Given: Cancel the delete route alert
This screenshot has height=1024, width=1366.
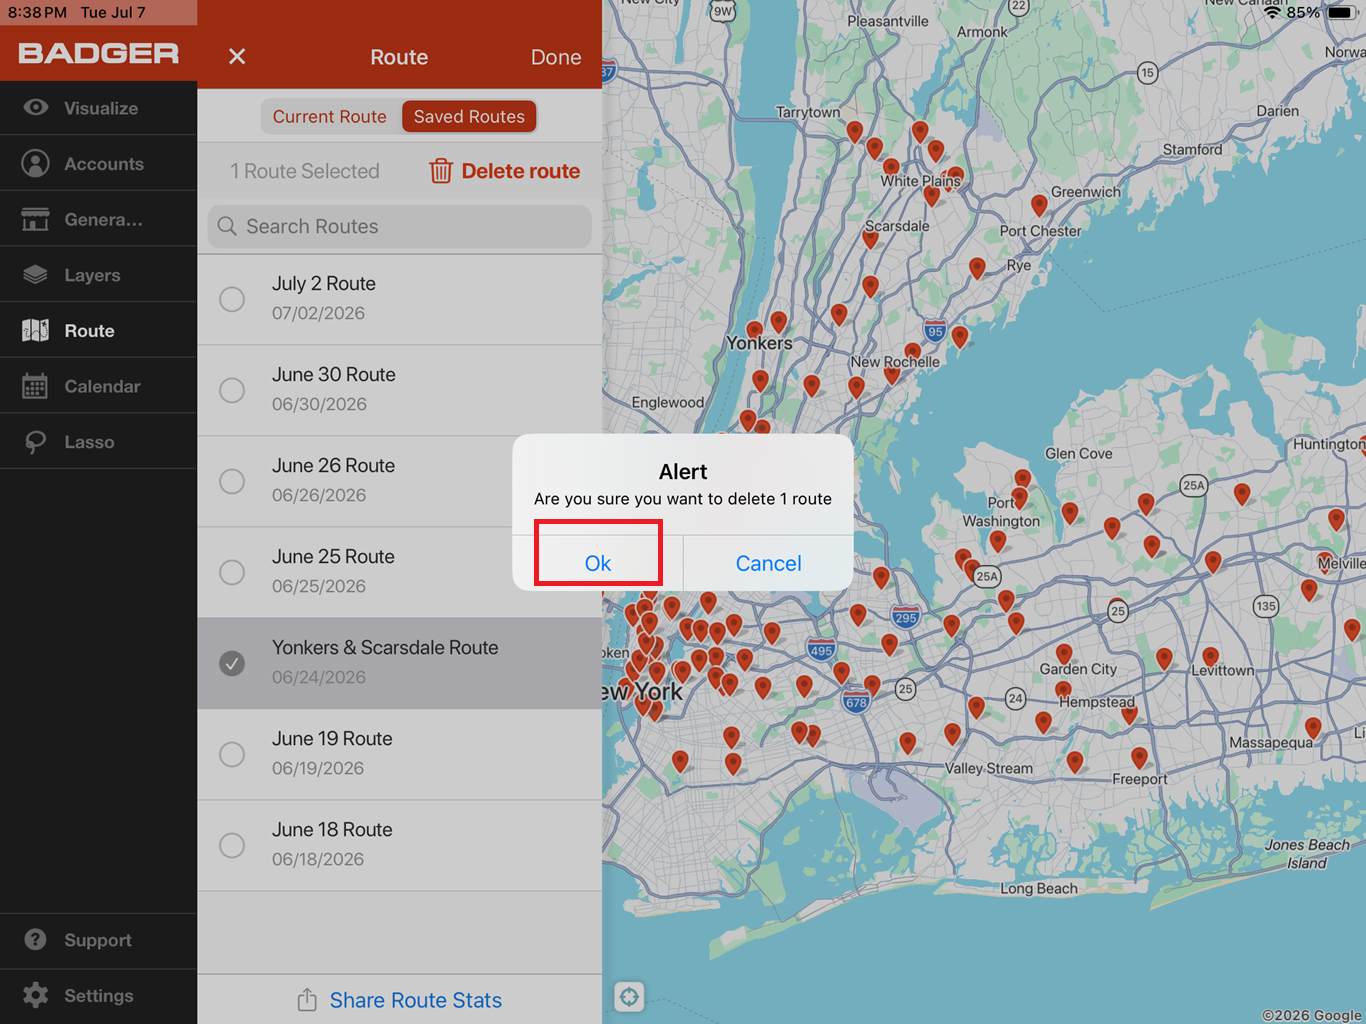Looking at the screenshot, I should coord(768,563).
